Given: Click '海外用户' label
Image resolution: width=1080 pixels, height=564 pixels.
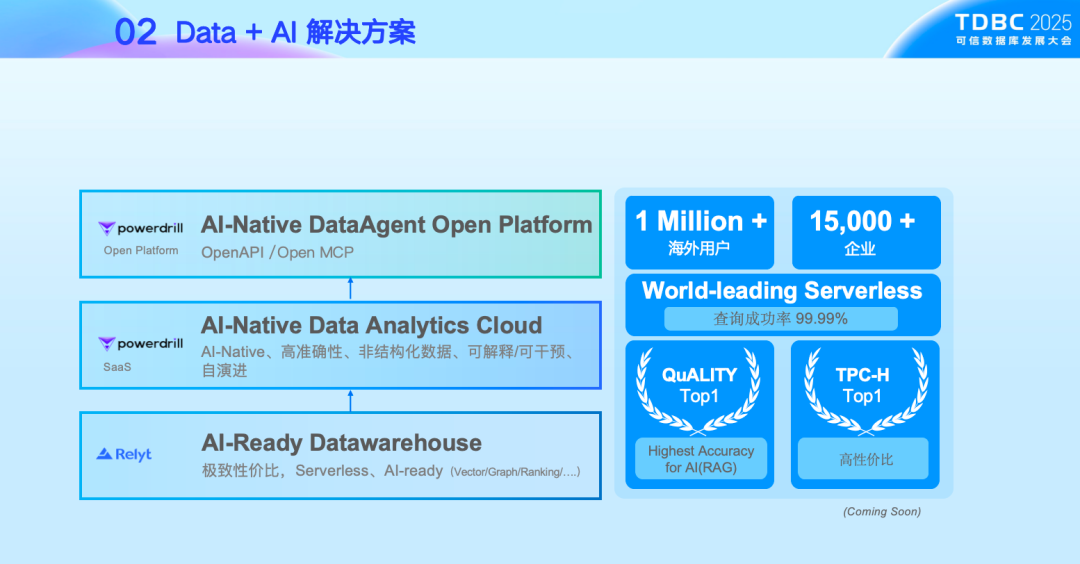Looking at the screenshot, I should [699, 249].
